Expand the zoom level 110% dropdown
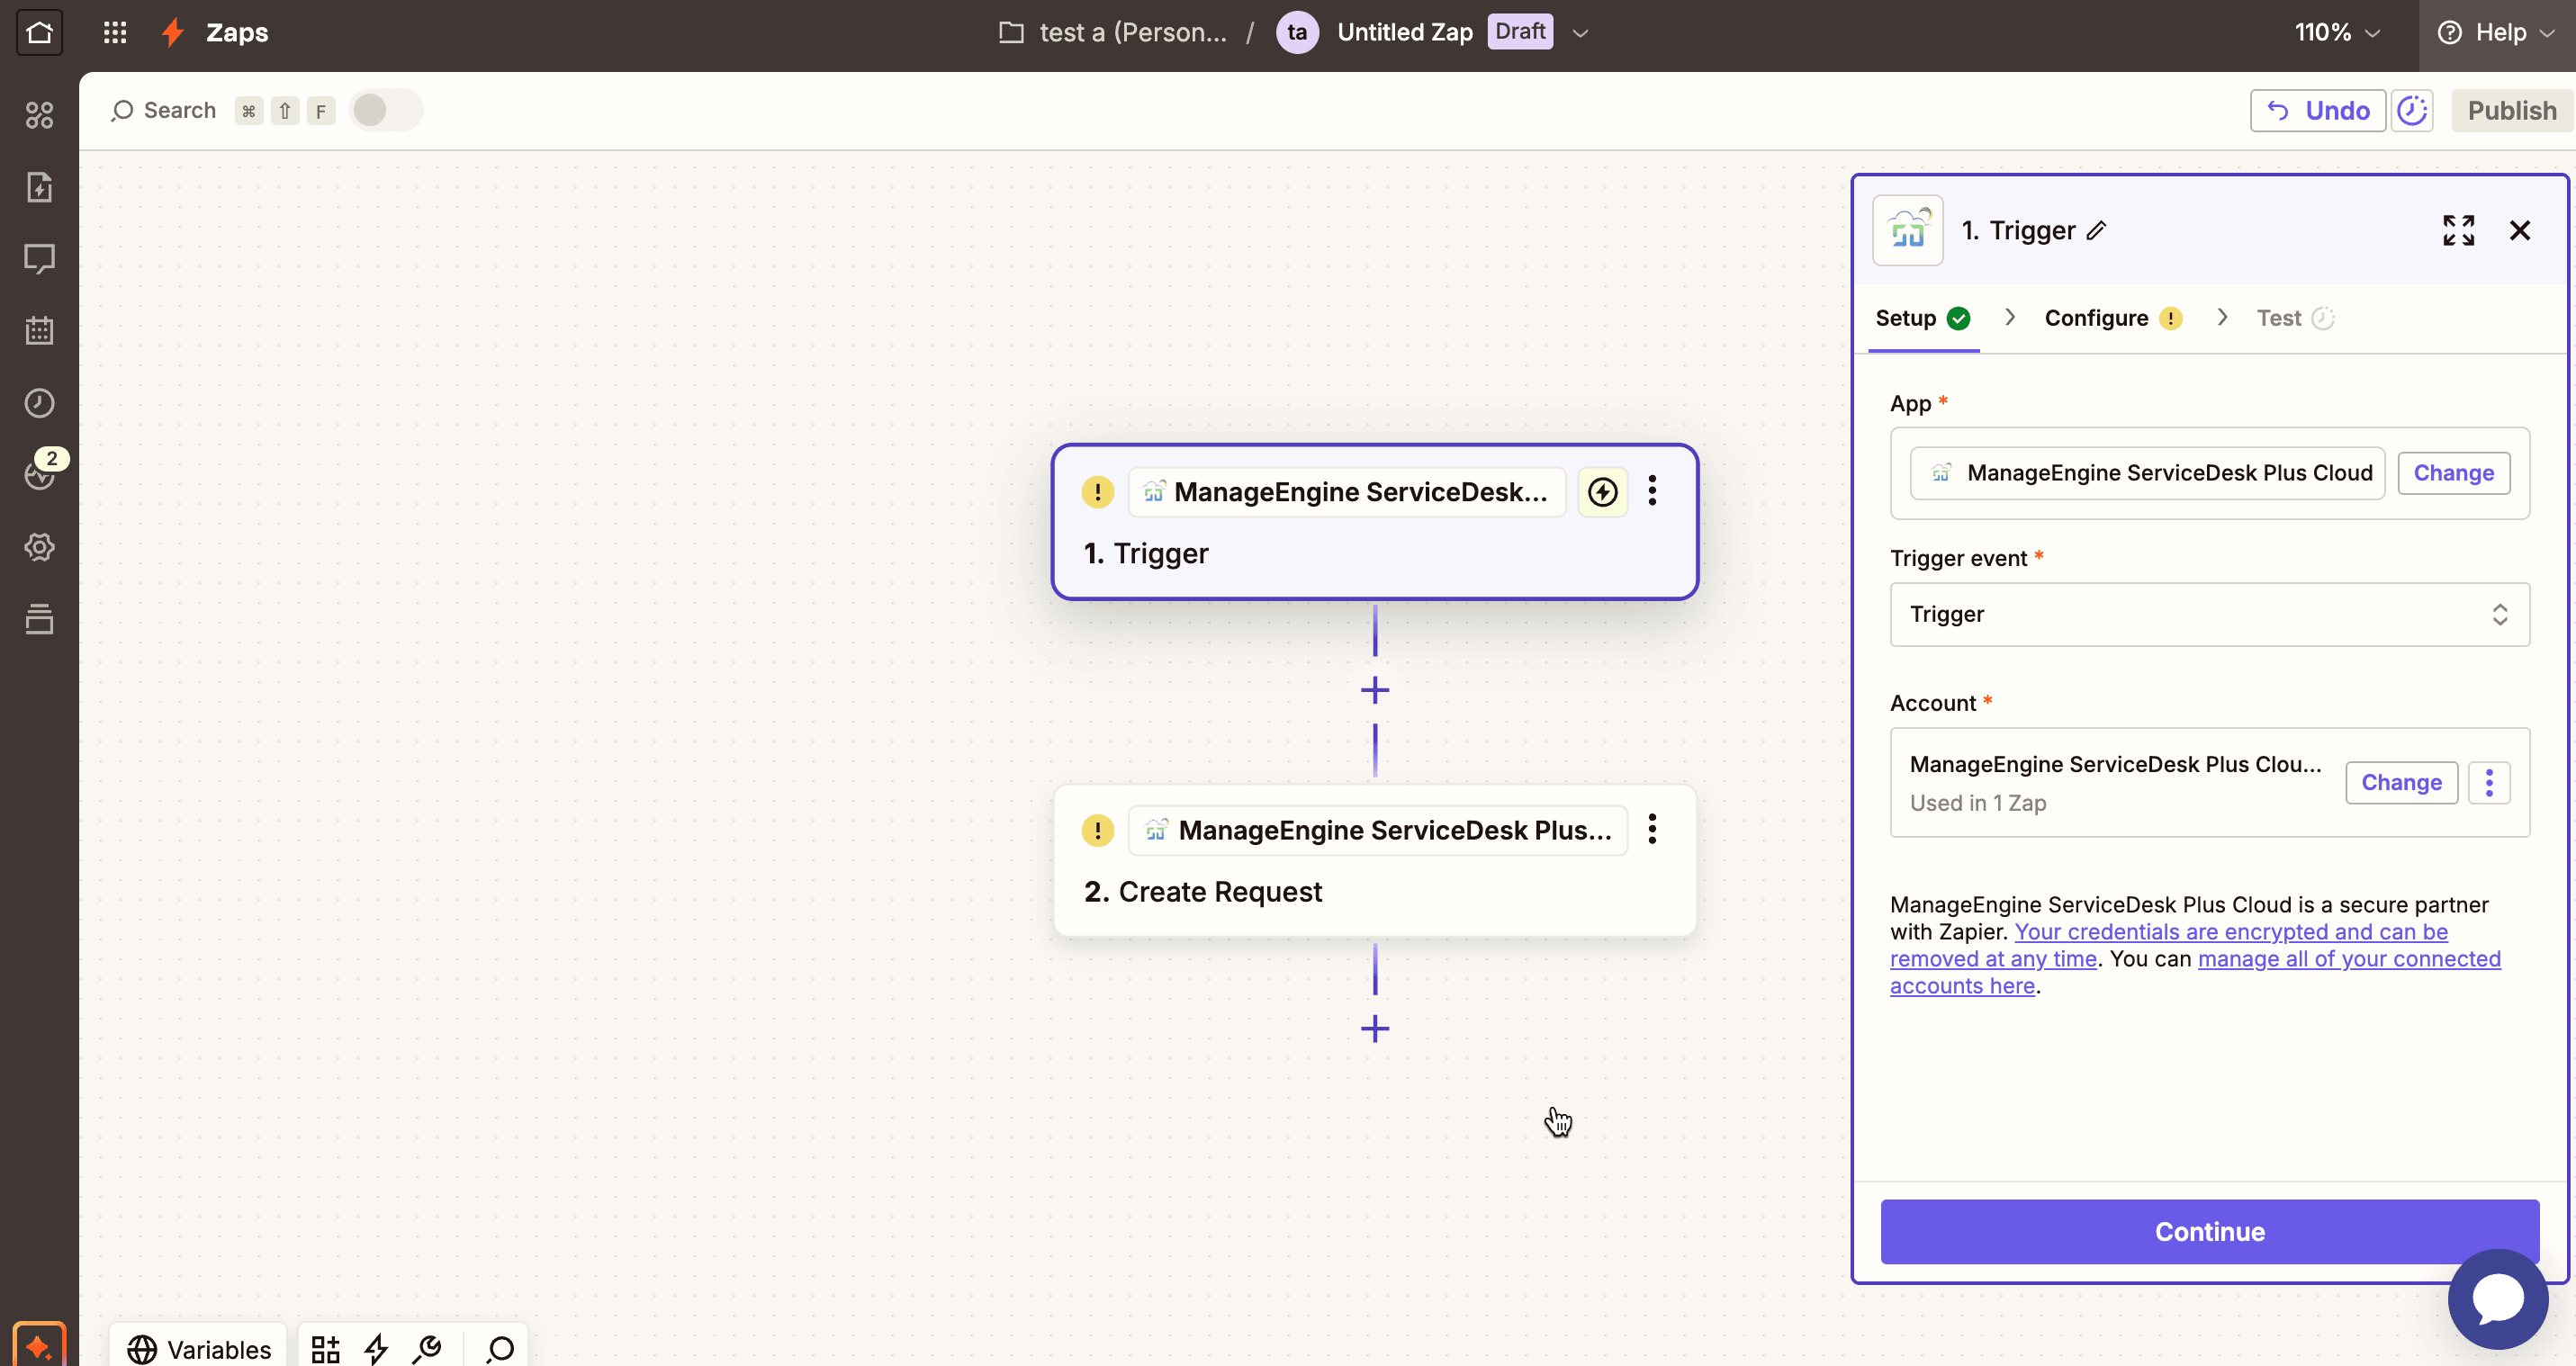 click(2337, 32)
